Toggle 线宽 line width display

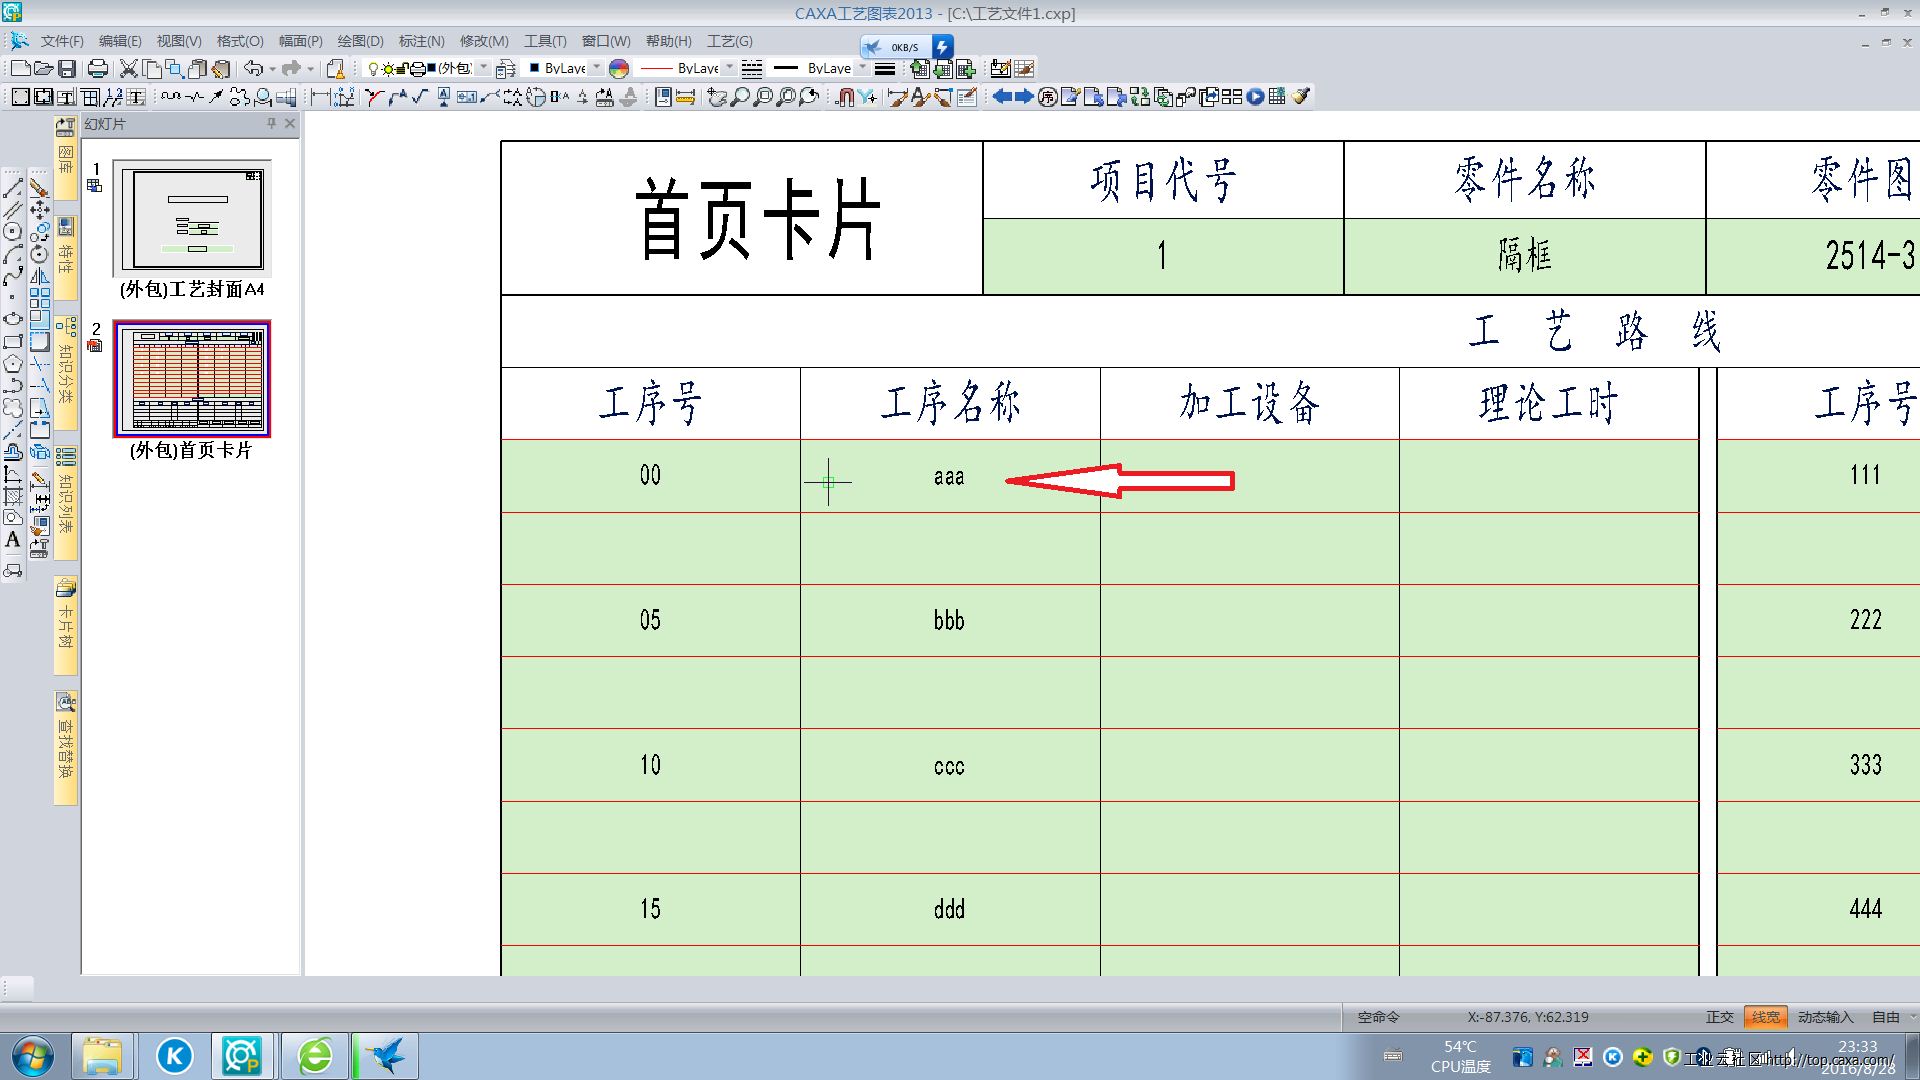[x=1766, y=1017]
